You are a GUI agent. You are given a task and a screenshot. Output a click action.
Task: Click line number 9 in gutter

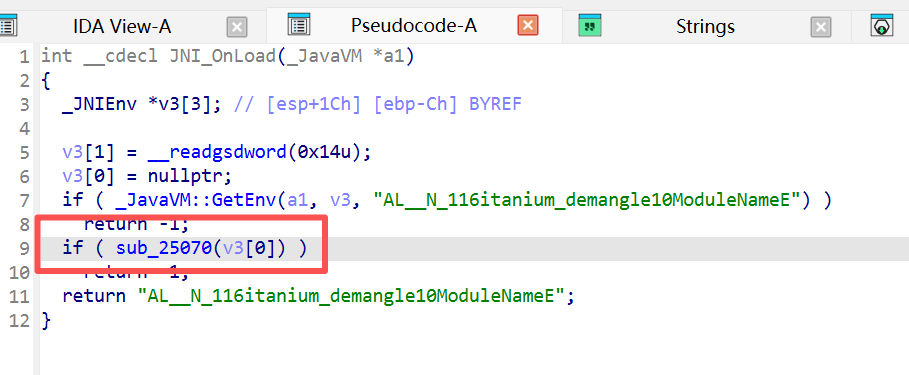(x=24, y=249)
